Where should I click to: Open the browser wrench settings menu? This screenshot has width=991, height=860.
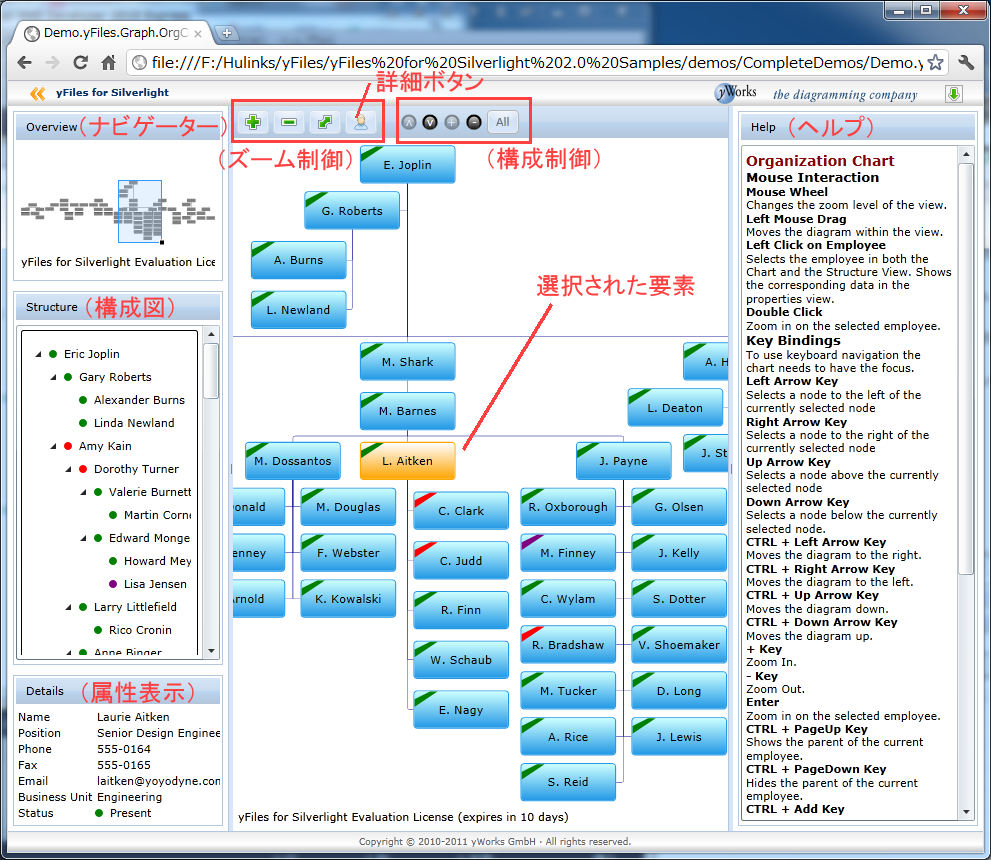966,63
